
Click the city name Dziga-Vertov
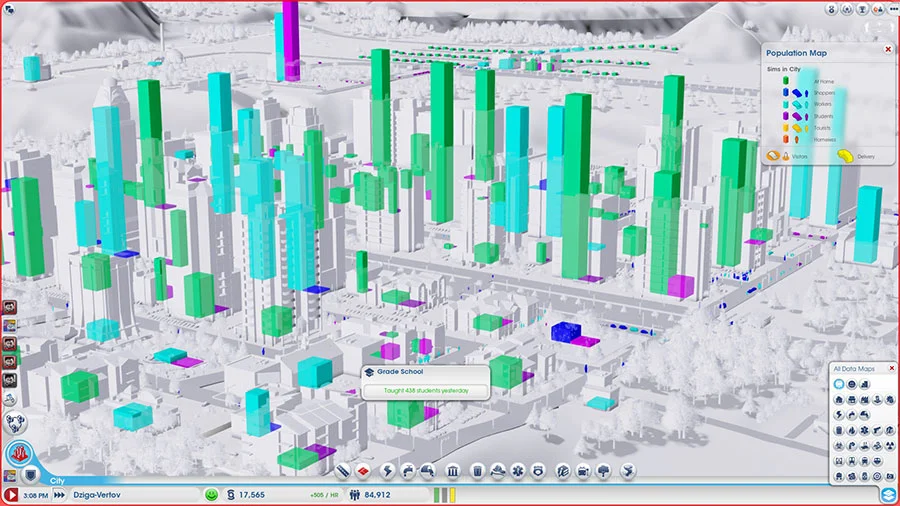pos(97,495)
